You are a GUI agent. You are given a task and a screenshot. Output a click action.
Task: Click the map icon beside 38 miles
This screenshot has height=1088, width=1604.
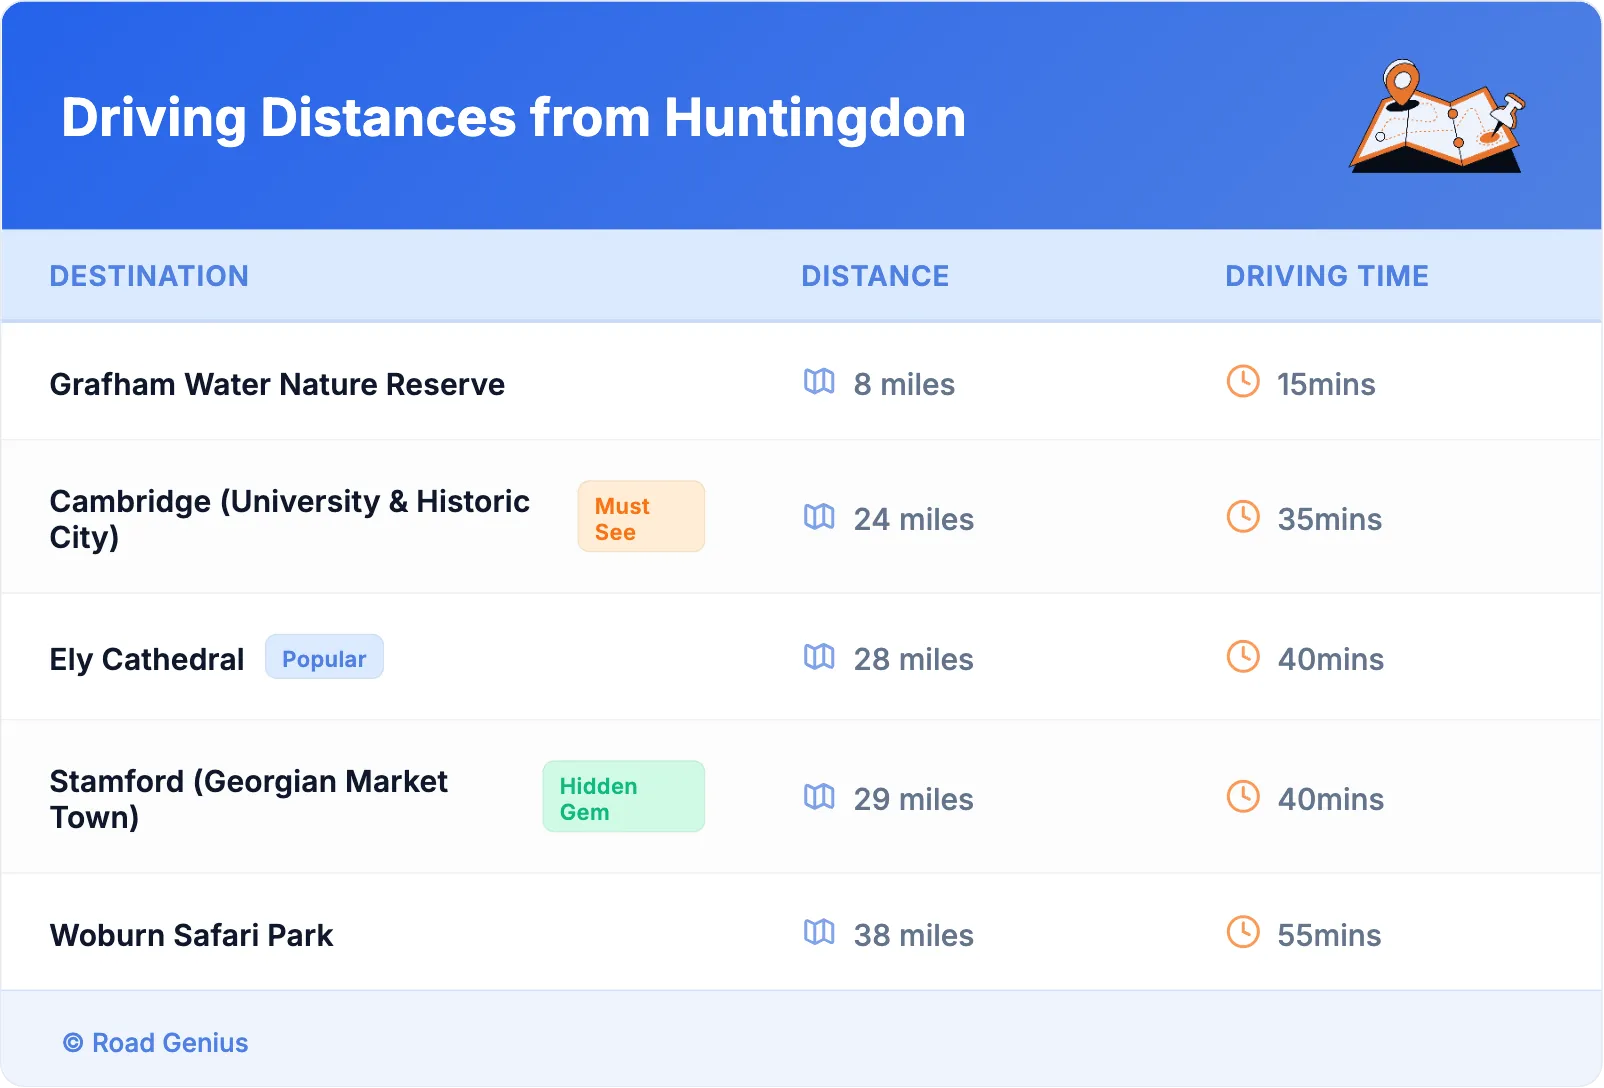pos(819,932)
